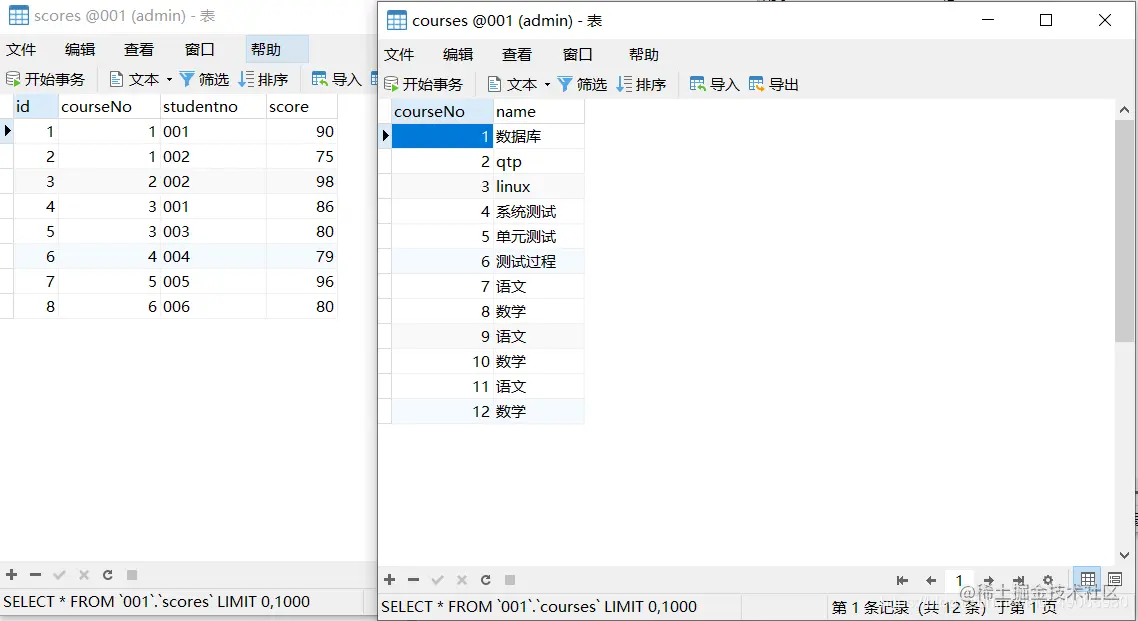1138x621 pixels.
Task: Delete record with minus icon in scores window
Action: [x=36, y=575]
